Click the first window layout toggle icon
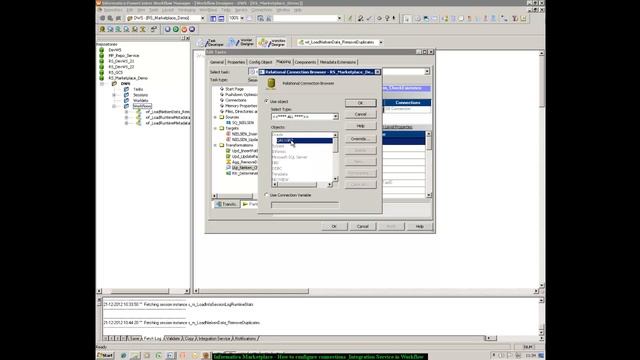The width and height of the screenshot is (640, 360). pyautogui.click(x=213, y=18)
